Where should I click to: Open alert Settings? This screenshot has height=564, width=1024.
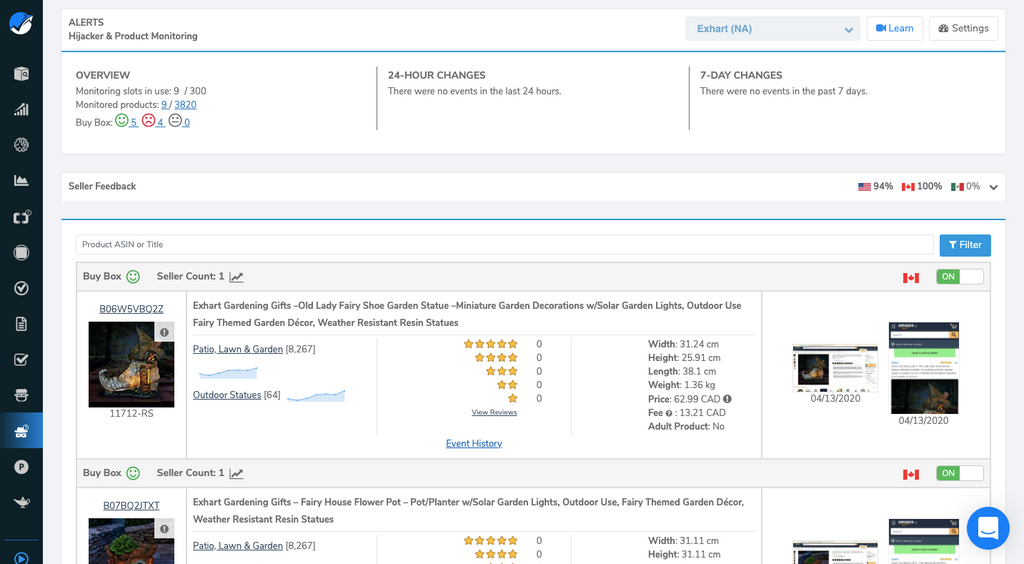pos(963,29)
